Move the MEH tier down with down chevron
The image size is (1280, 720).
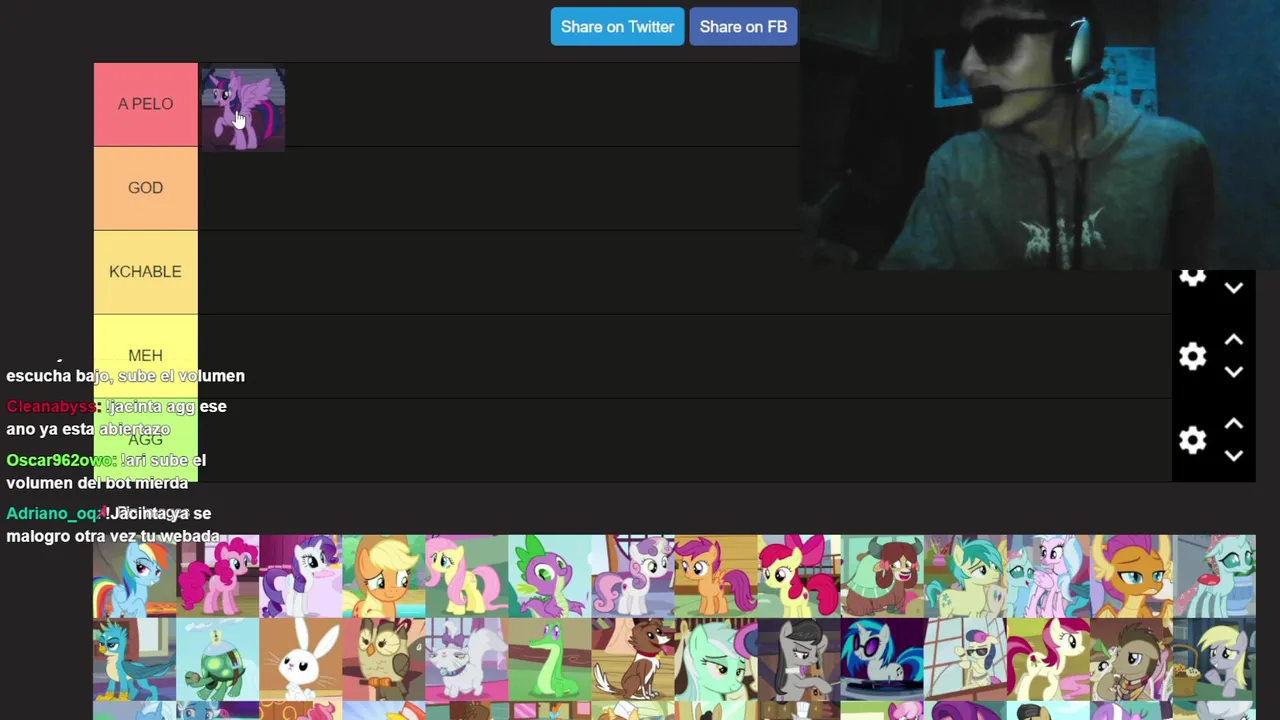[1234, 372]
